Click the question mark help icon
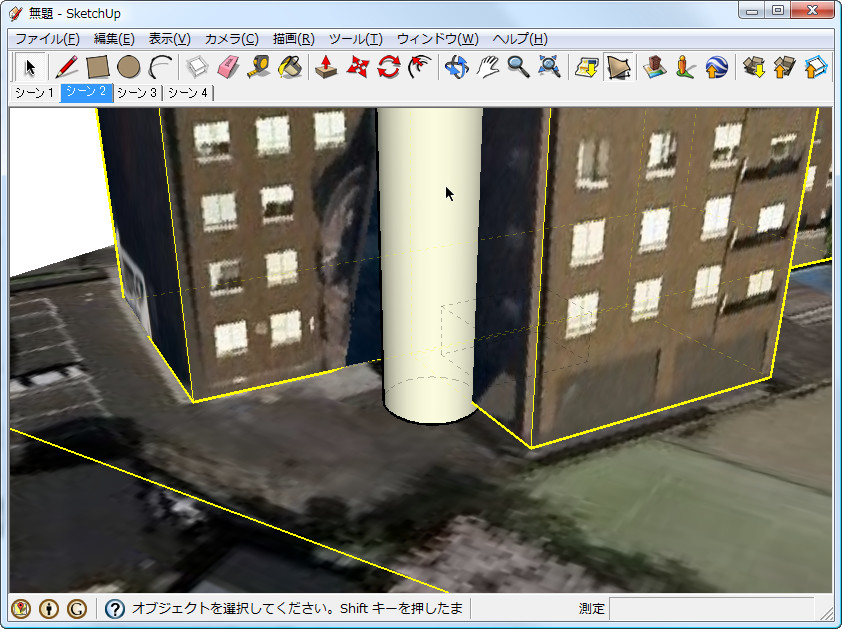Viewport: 842px width, 629px height. [114, 609]
